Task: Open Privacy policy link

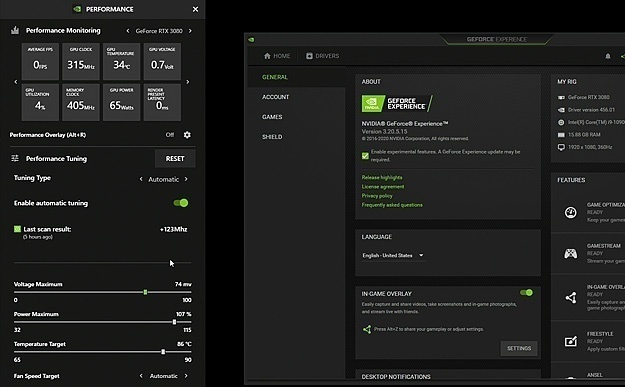Action: click(377, 196)
